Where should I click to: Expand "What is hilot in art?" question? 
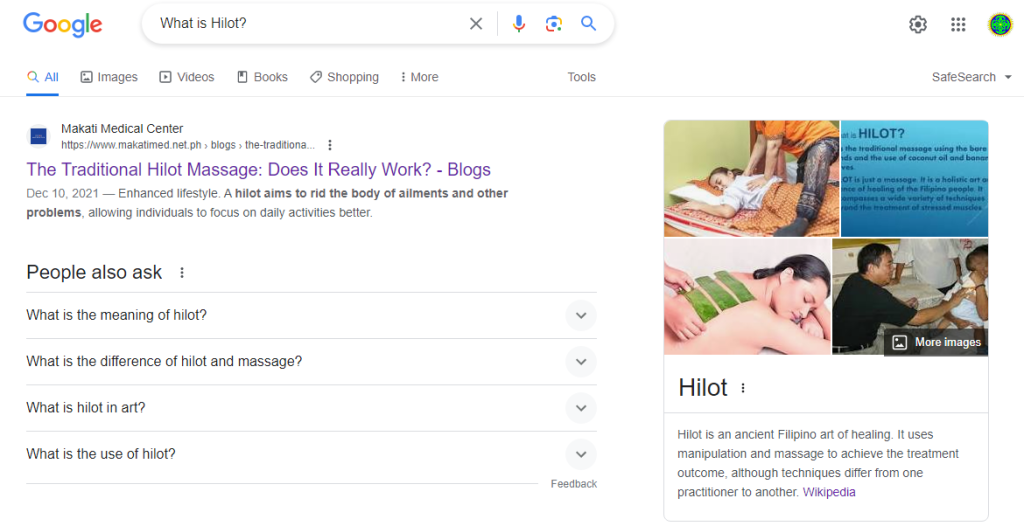pos(580,408)
